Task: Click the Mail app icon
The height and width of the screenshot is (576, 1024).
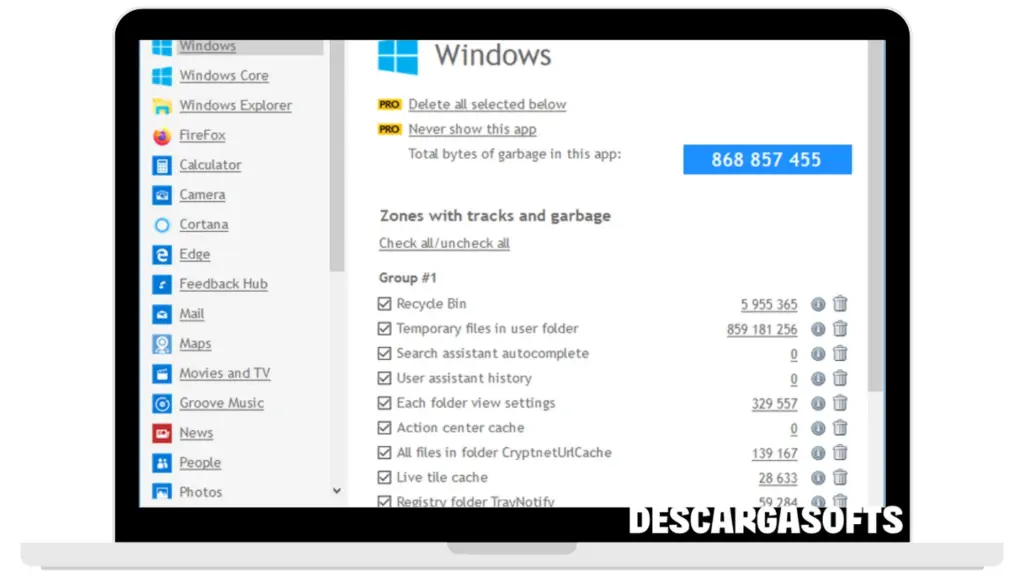Action: pos(162,314)
